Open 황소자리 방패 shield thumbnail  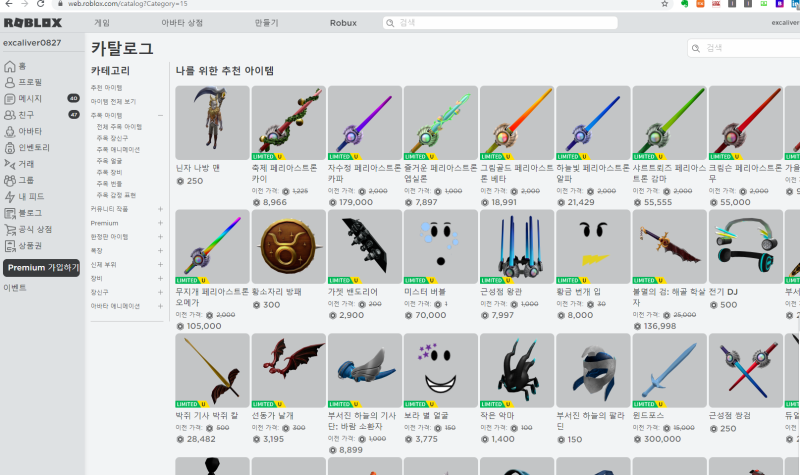pos(288,246)
